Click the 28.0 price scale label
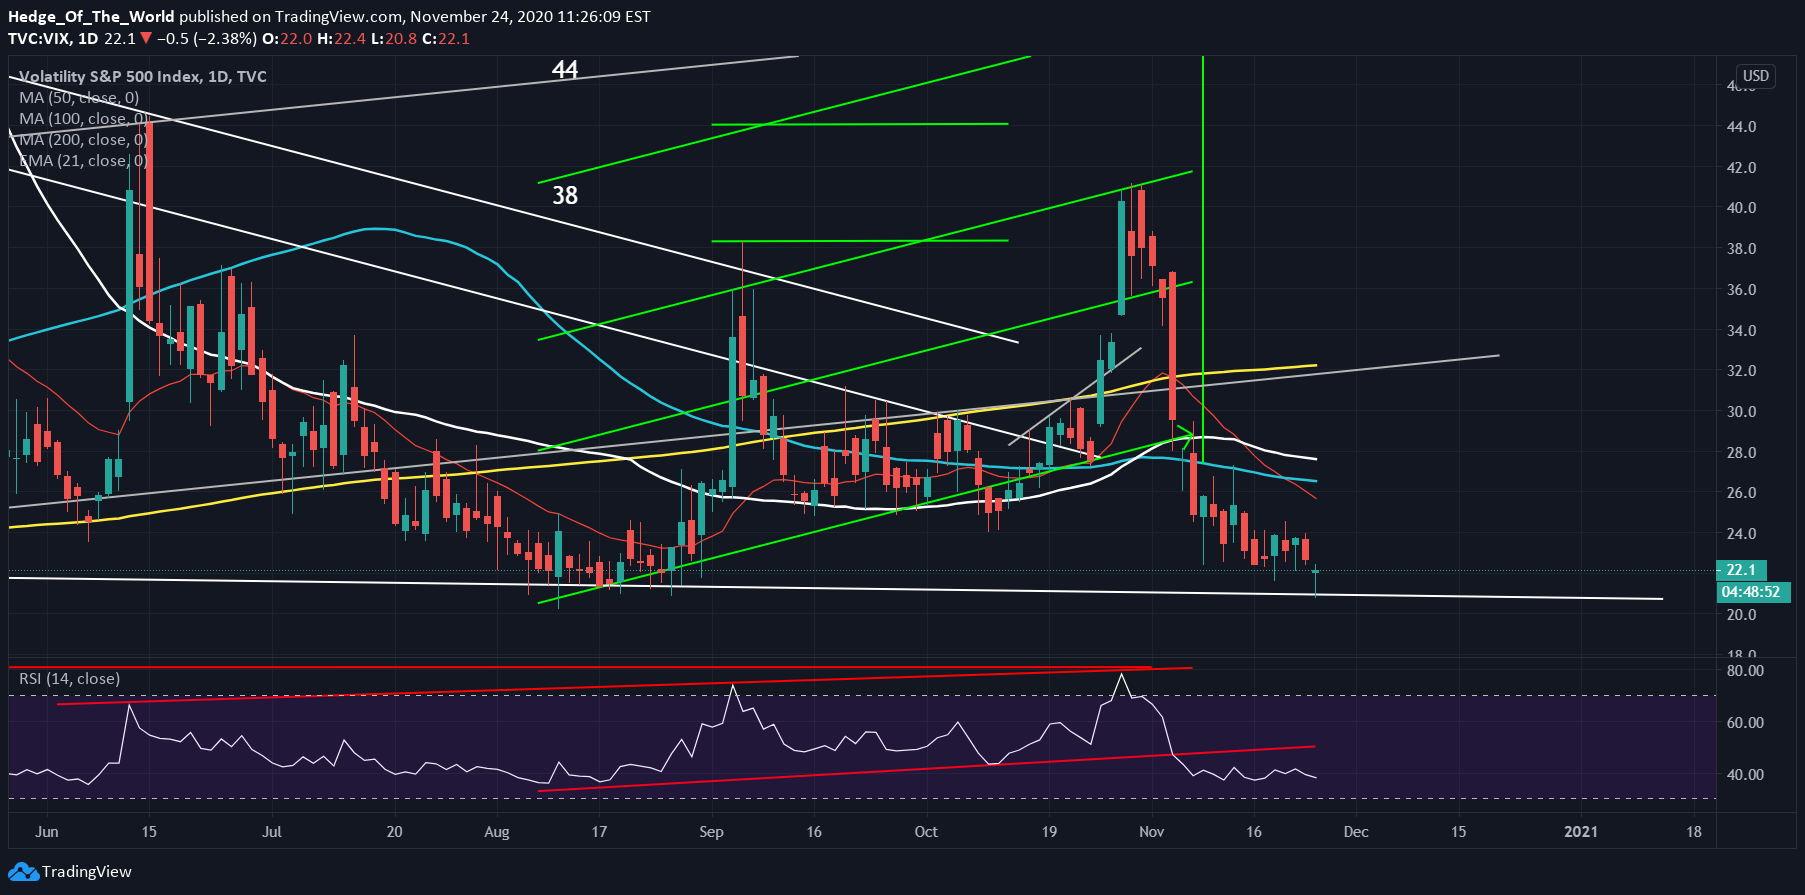 (x=1741, y=453)
